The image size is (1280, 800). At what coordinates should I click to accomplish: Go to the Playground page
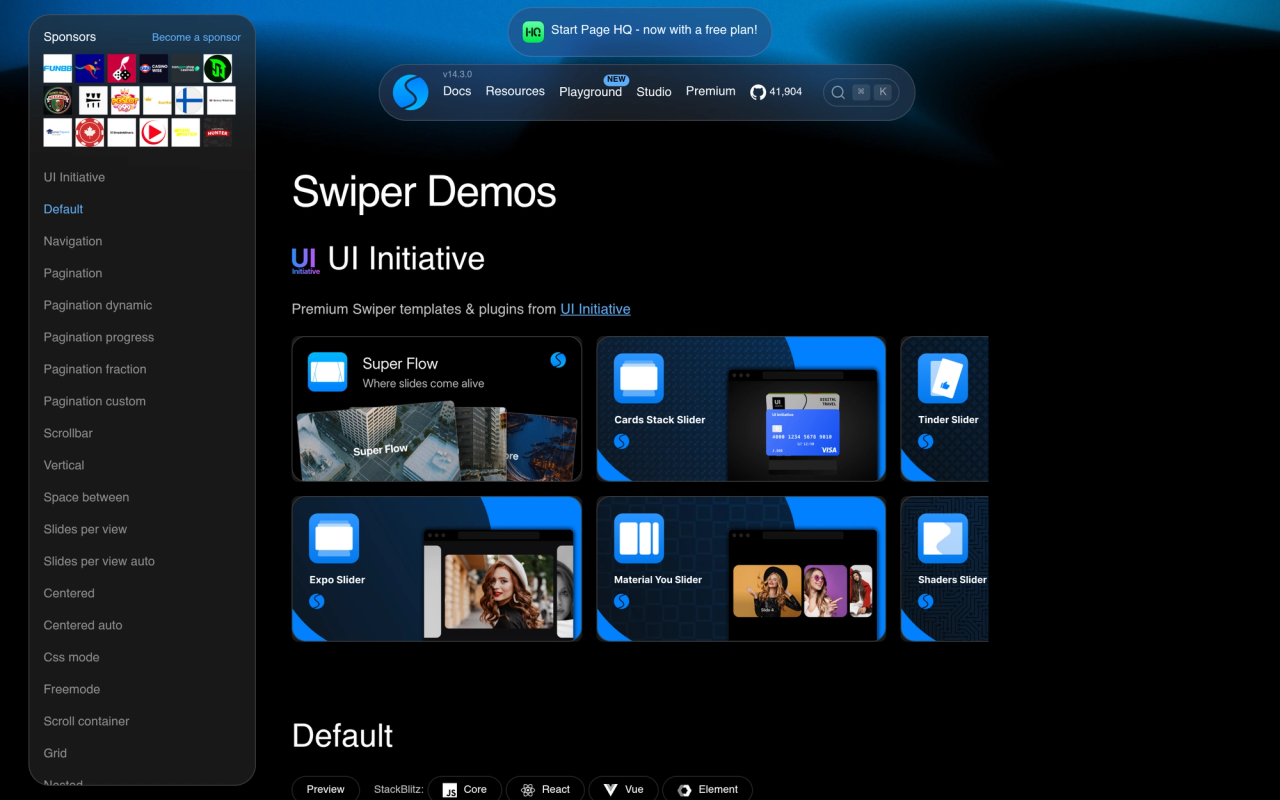590,92
